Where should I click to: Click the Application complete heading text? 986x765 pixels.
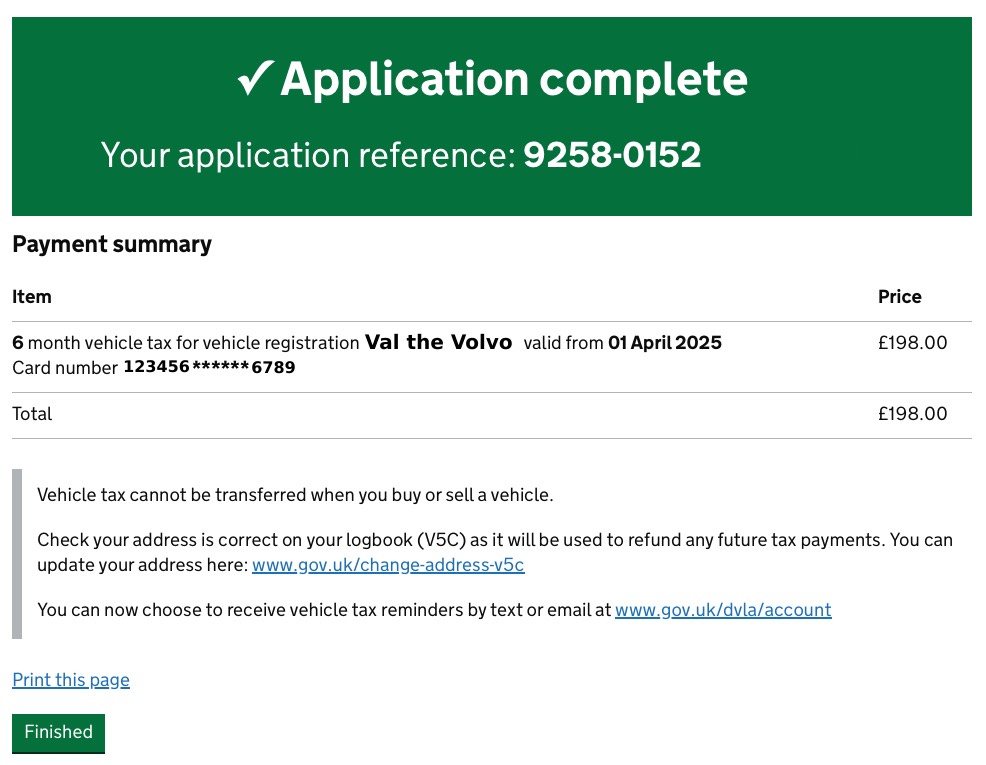pyautogui.click(x=514, y=80)
